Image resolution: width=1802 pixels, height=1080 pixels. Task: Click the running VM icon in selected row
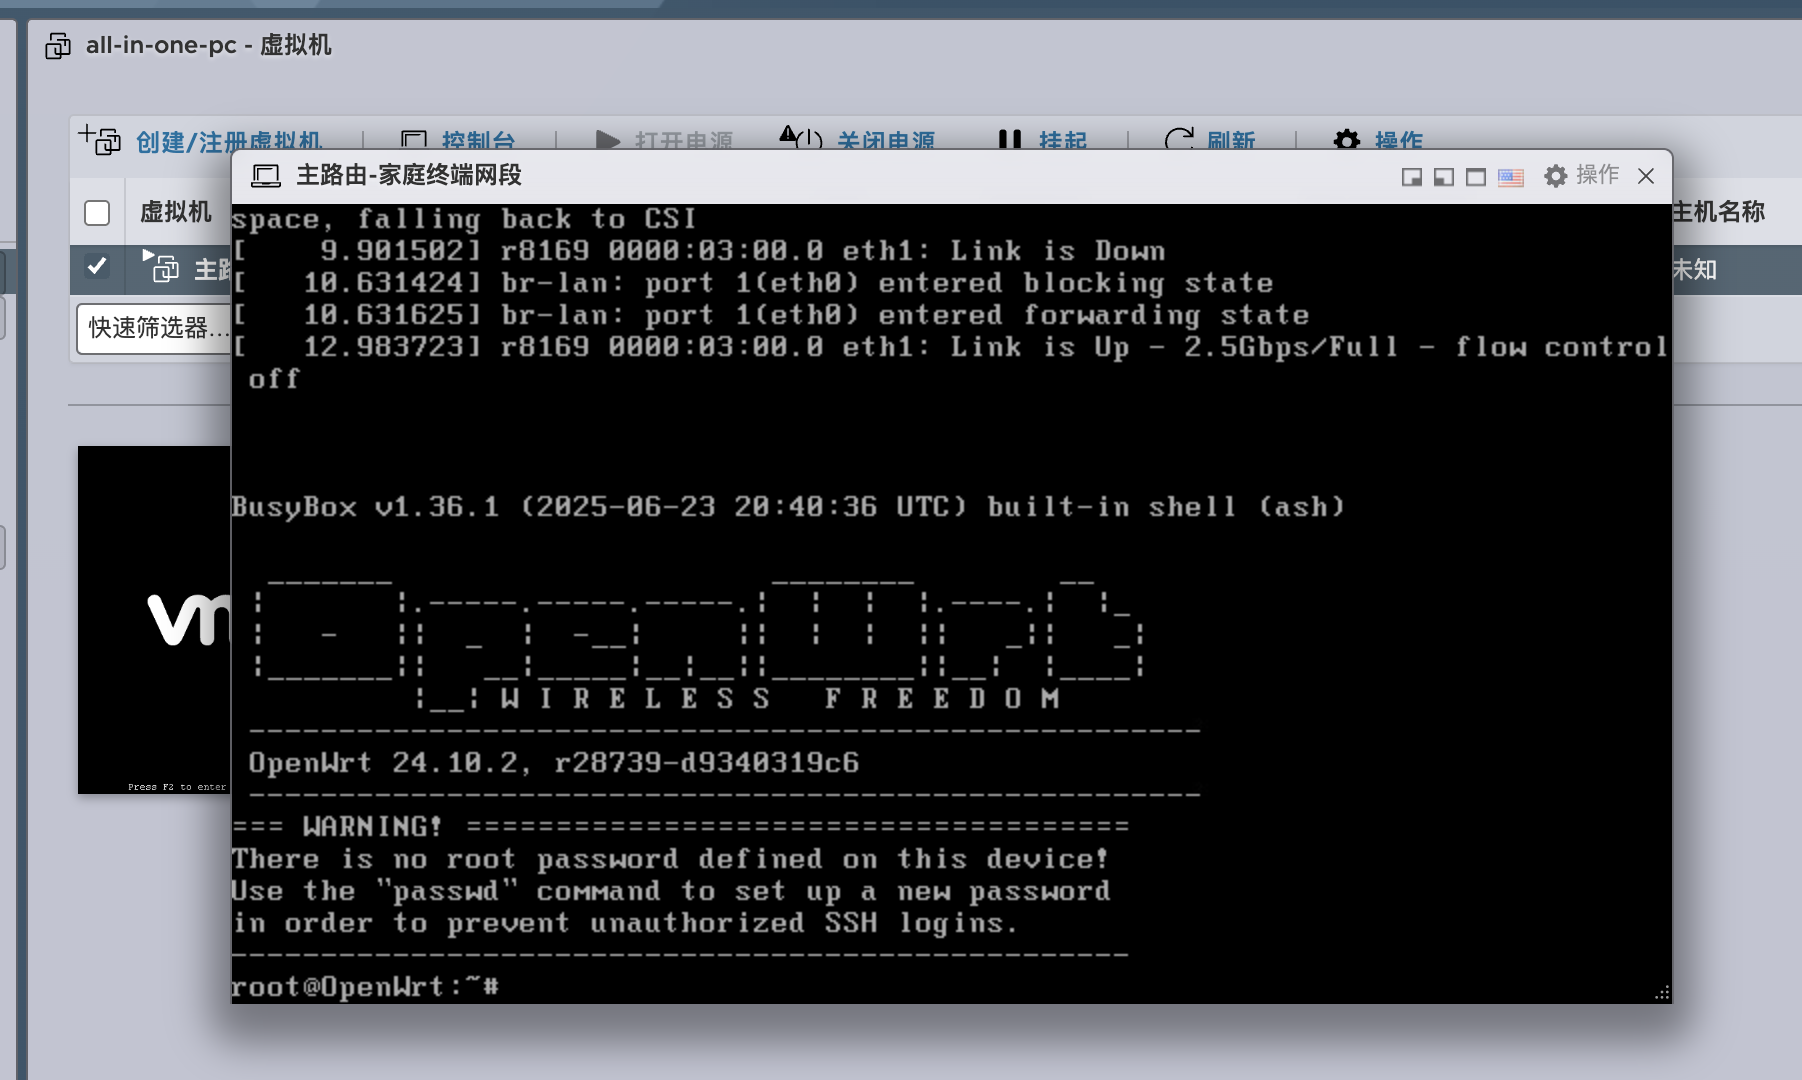[161, 267]
